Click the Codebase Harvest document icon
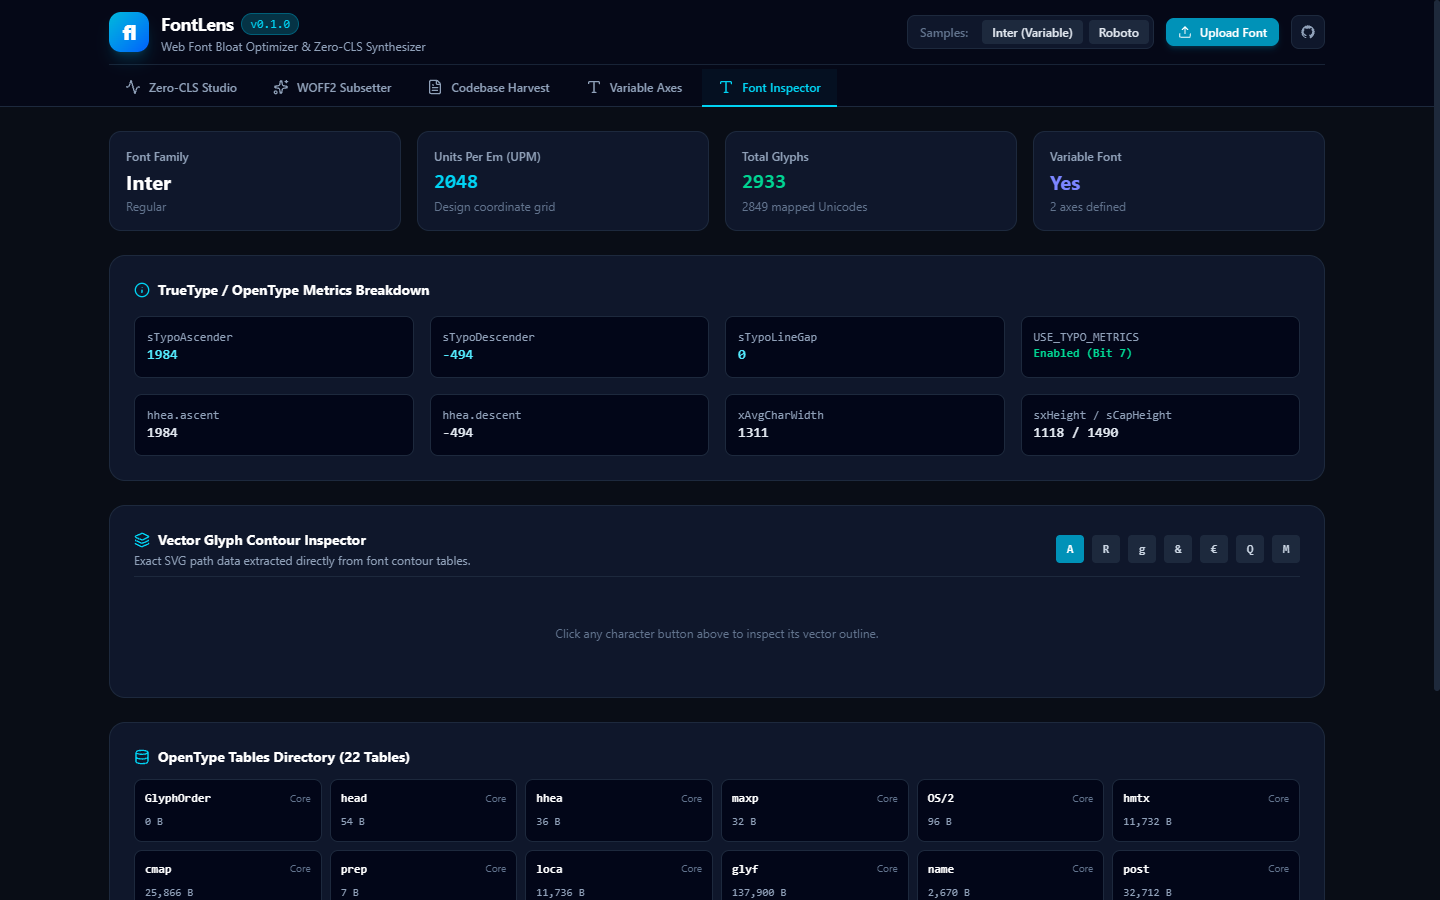 [435, 88]
